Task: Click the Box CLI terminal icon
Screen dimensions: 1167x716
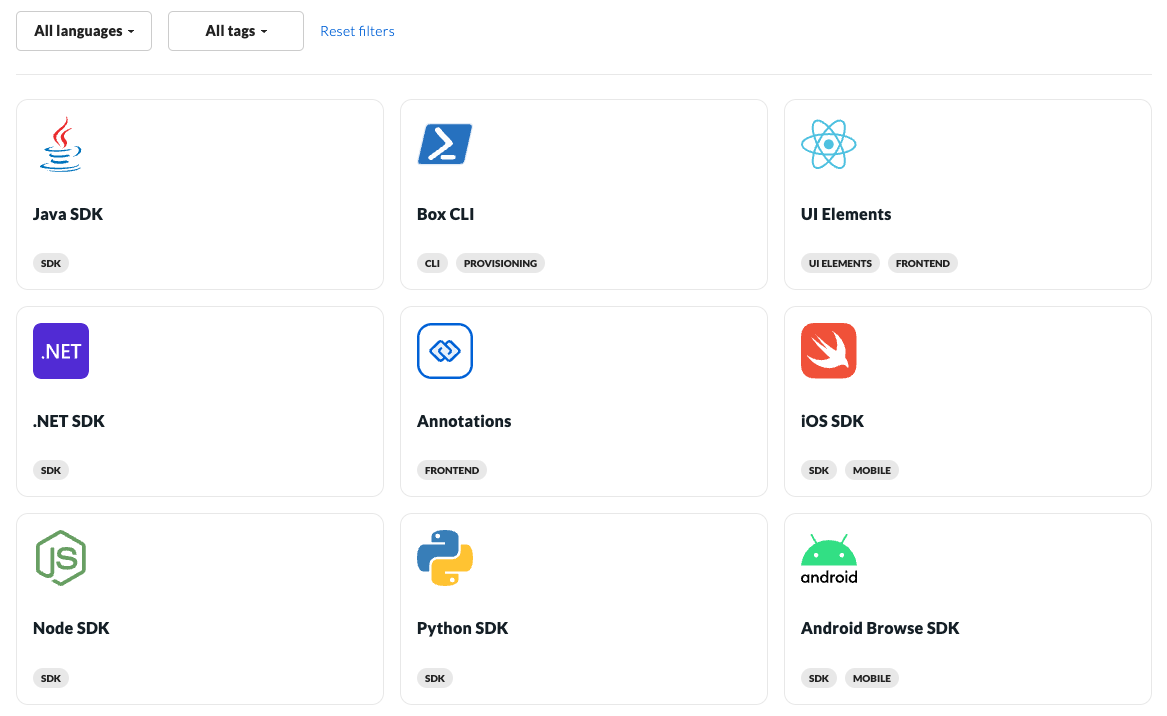Action: coord(444,143)
